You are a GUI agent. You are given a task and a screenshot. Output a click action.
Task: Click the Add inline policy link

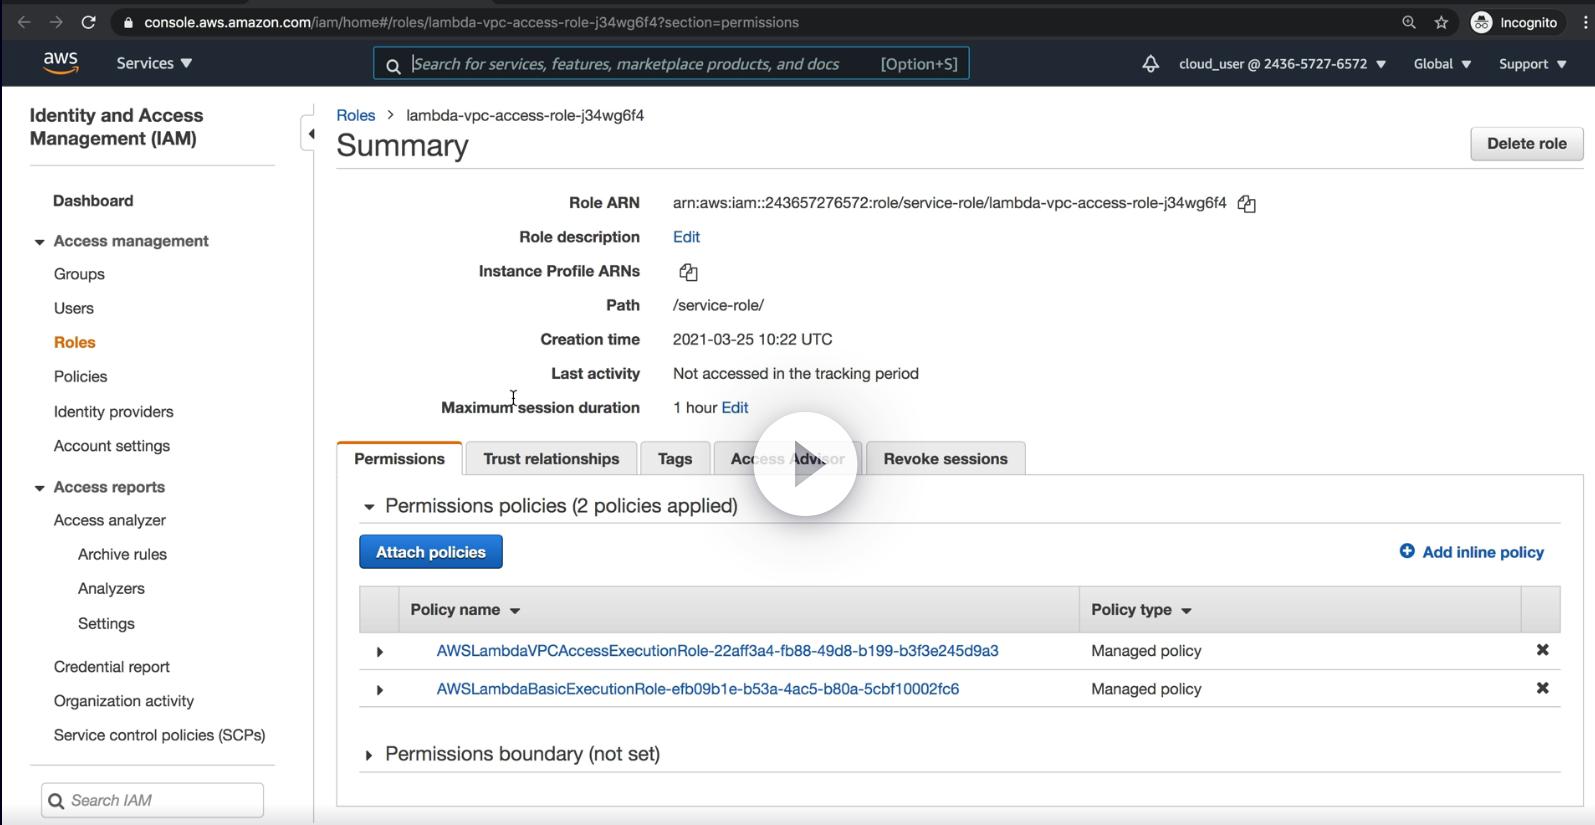click(1471, 552)
